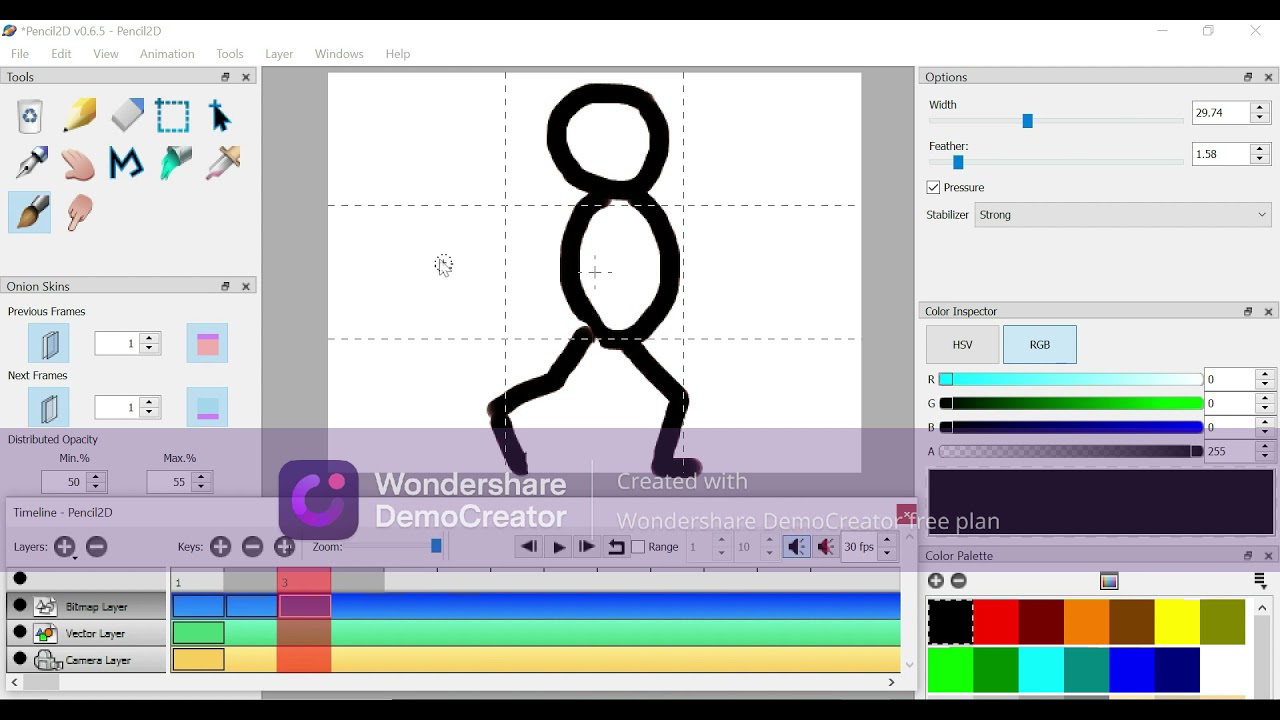Image resolution: width=1280 pixels, height=720 pixels.
Task: Switch color inspector to HSV
Action: 962,345
